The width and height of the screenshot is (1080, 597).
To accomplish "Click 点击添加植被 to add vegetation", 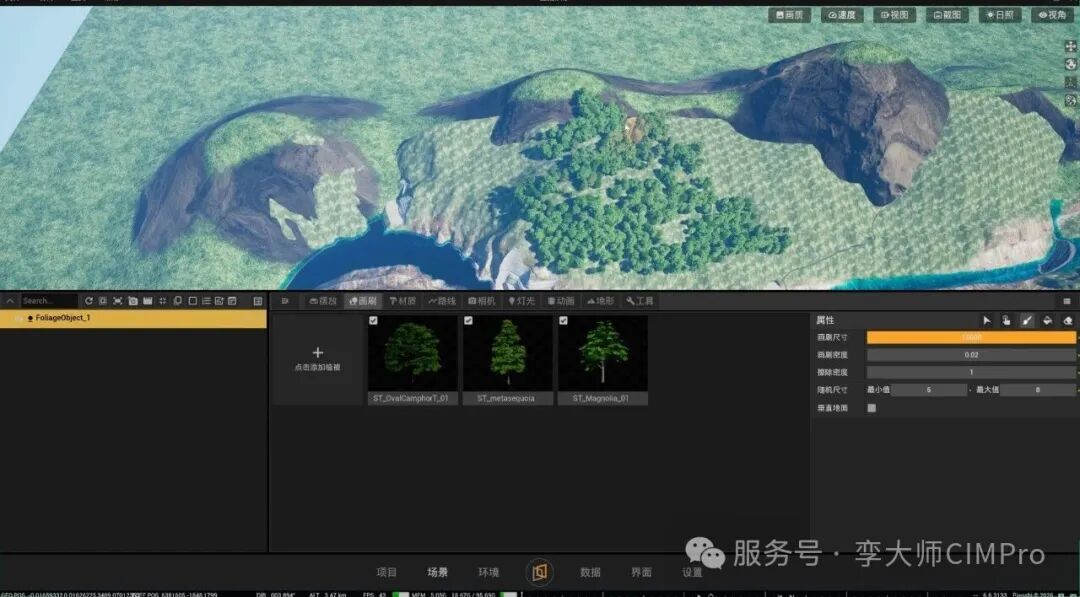I will [318, 359].
